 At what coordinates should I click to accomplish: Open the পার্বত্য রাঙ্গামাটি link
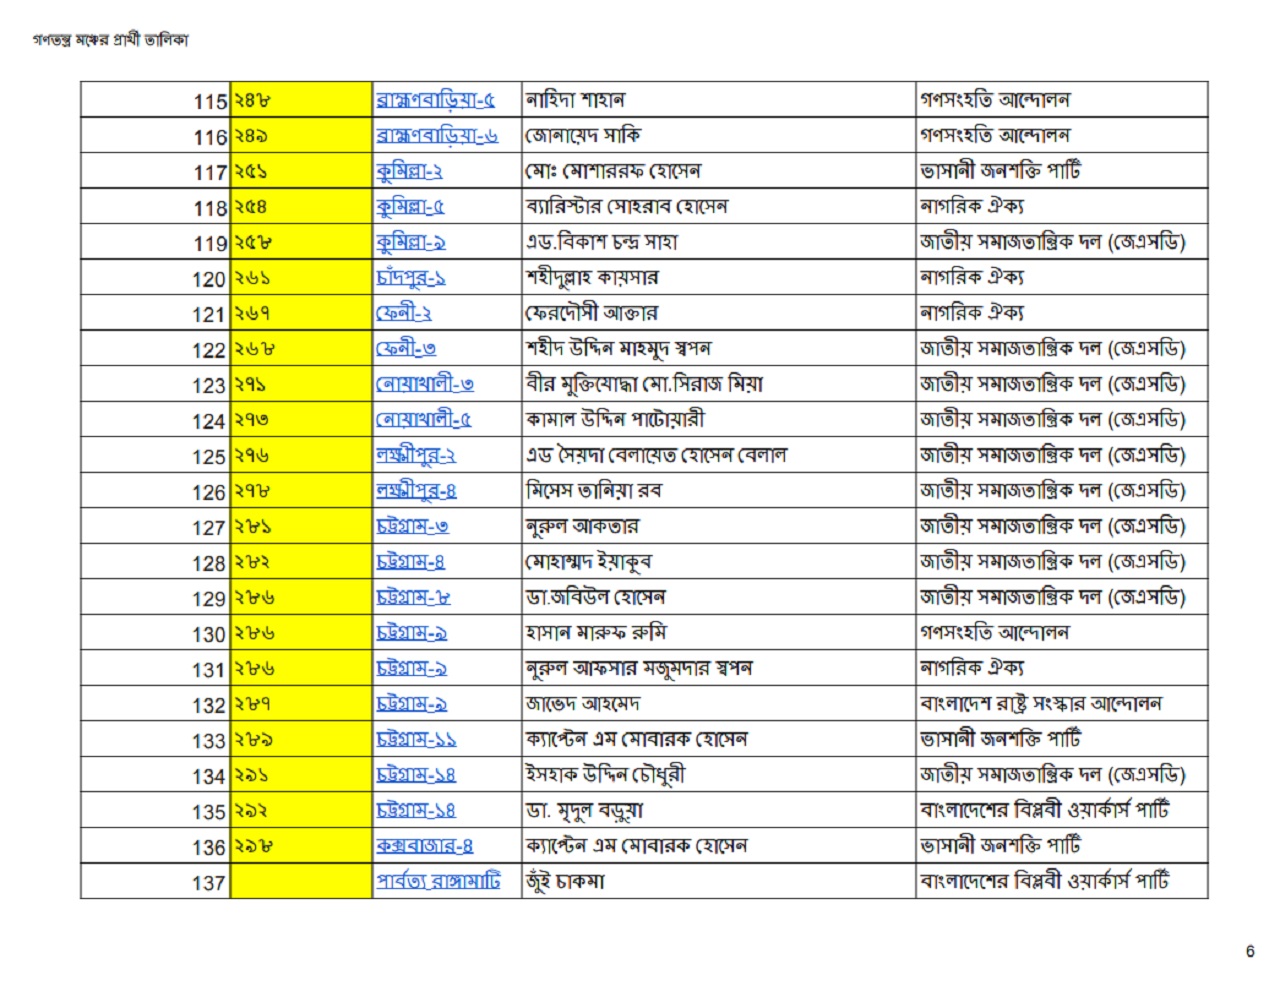[x=438, y=881]
